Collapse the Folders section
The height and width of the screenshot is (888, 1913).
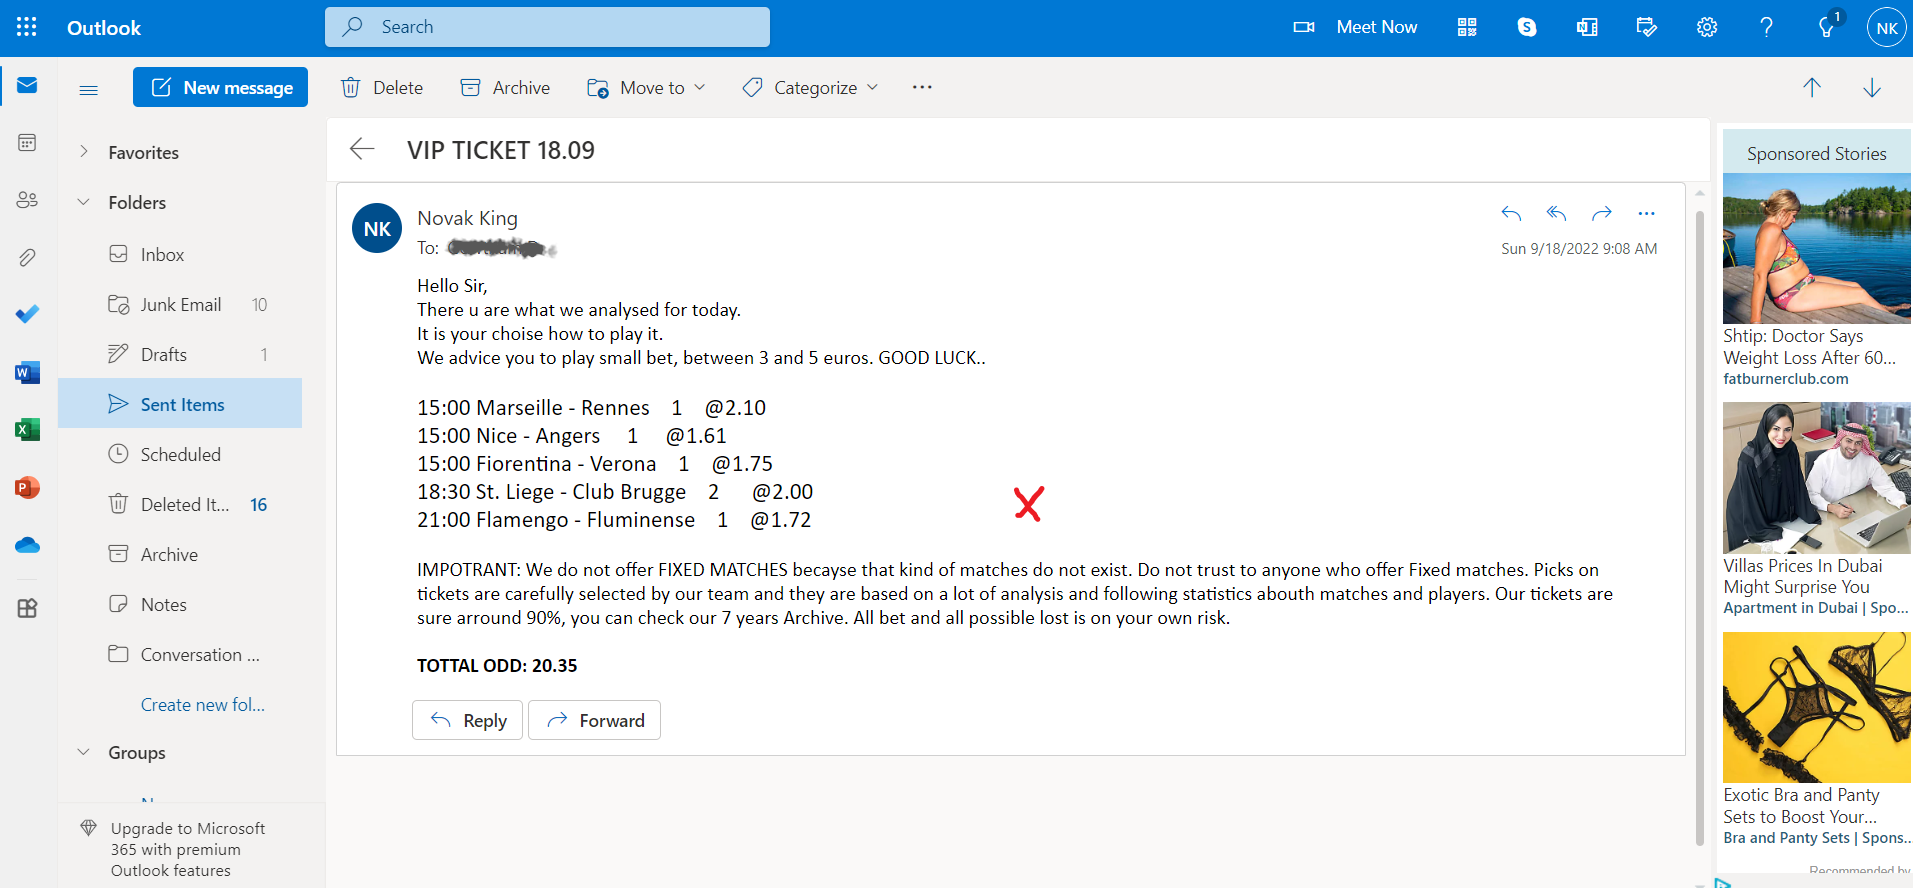click(84, 202)
